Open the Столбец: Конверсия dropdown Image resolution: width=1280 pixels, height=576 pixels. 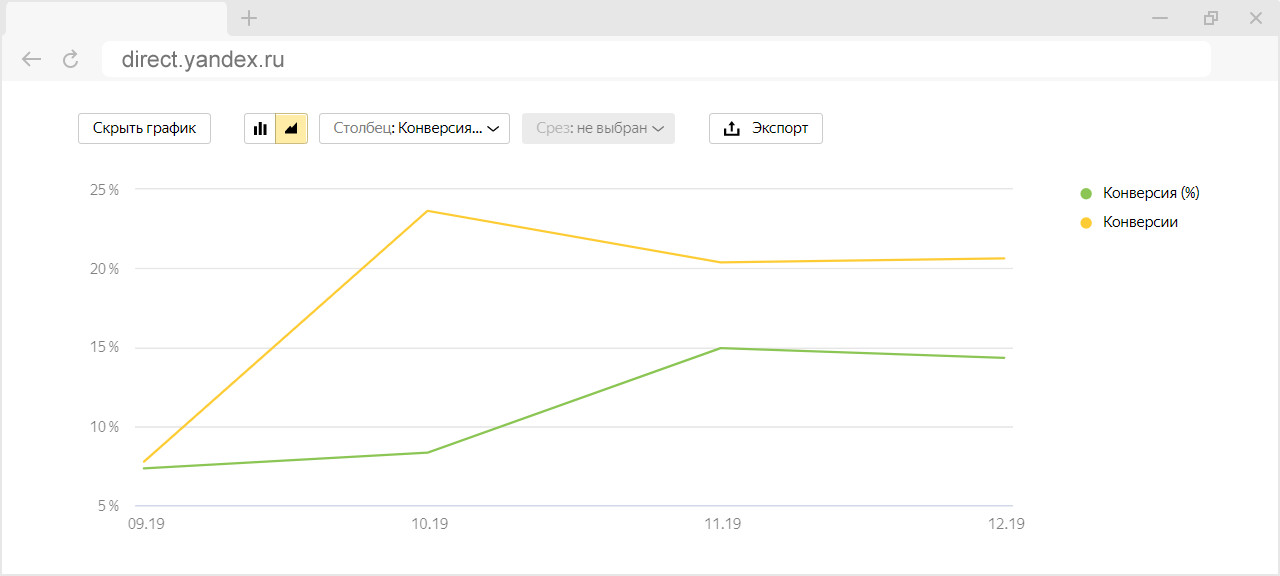[414, 129]
